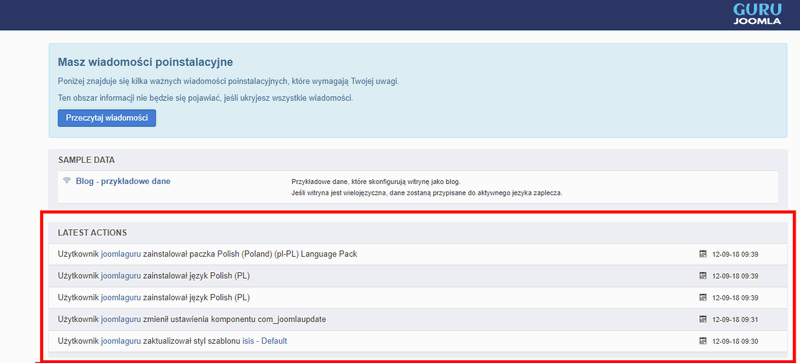Select timestamp 12-09-18 09:31

[x=735, y=320]
